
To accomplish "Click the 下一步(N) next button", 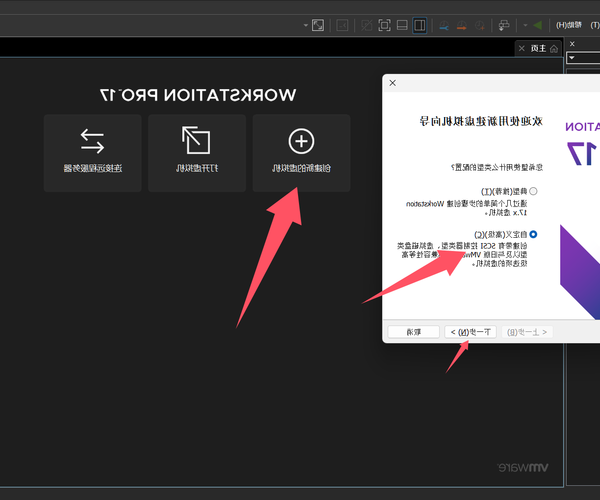I will (470, 332).
